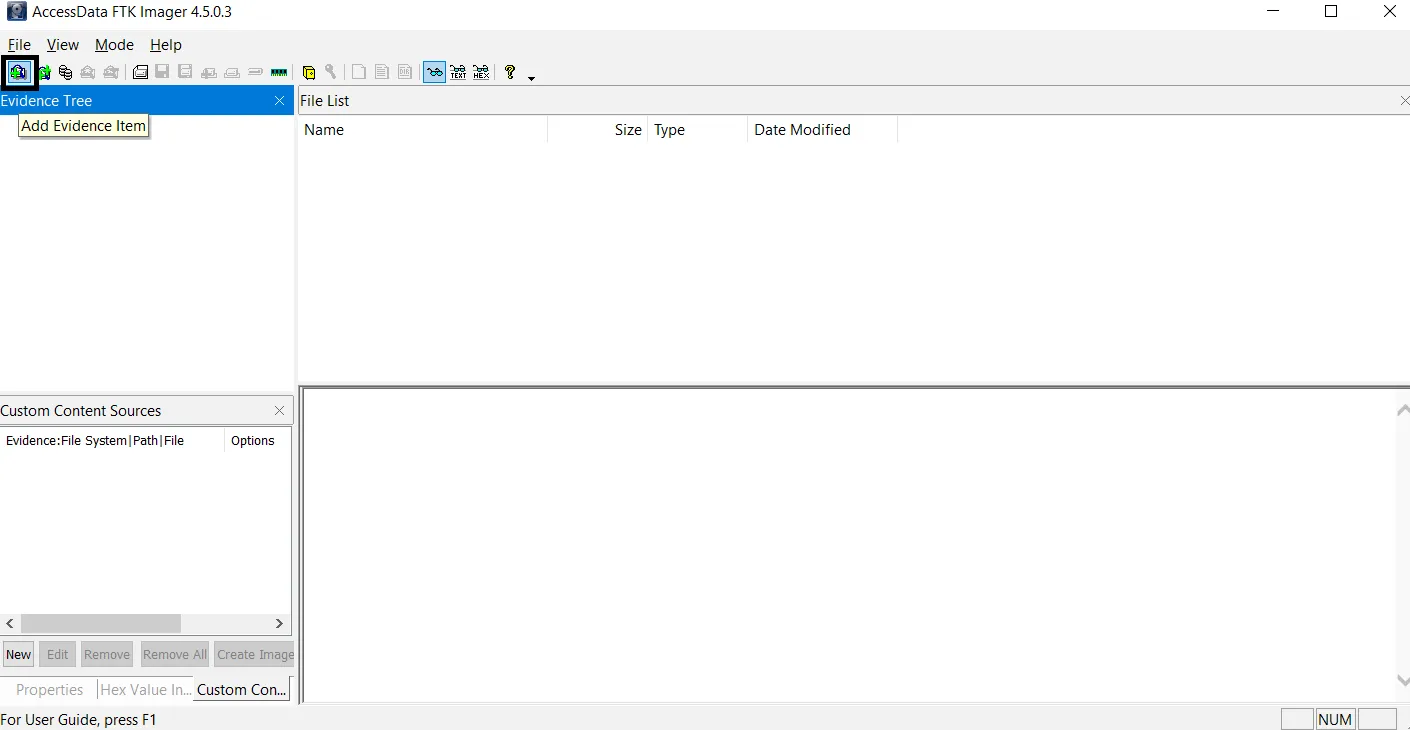Open the View menu
This screenshot has width=1410, height=730.
(63, 45)
